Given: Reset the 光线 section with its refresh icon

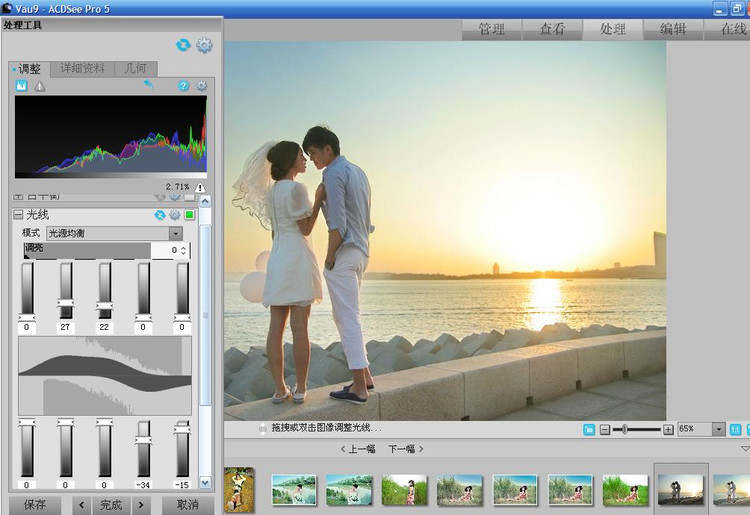Looking at the screenshot, I should [x=159, y=215].
